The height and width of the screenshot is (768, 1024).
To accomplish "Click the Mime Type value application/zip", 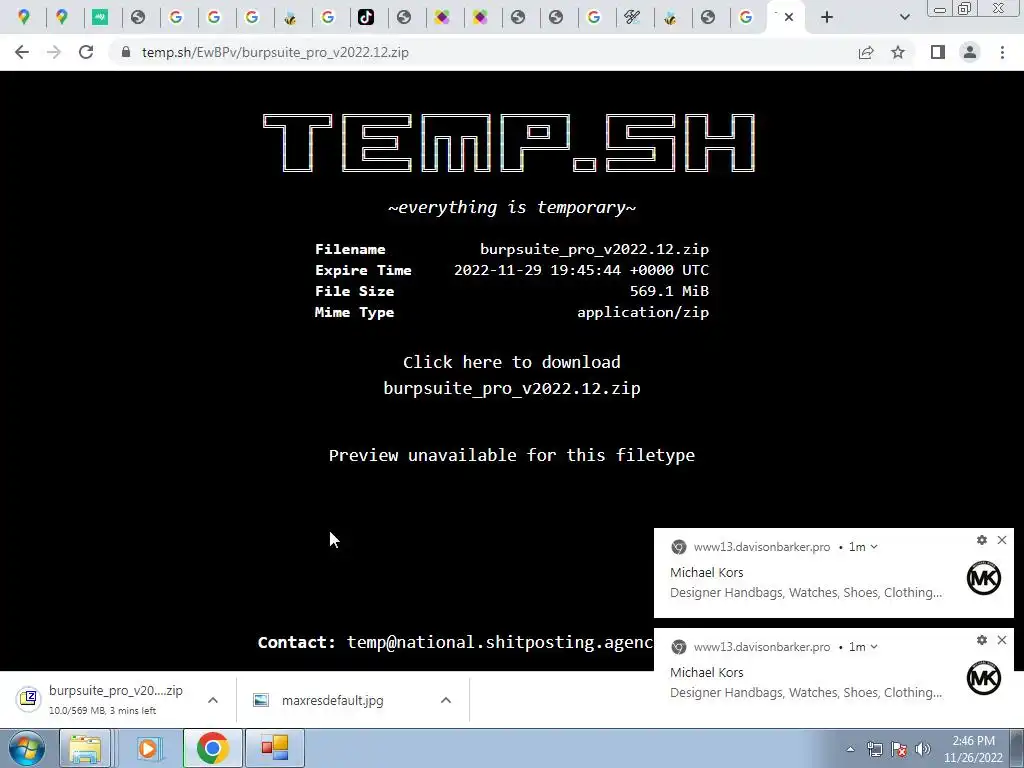I will [643, 312].
